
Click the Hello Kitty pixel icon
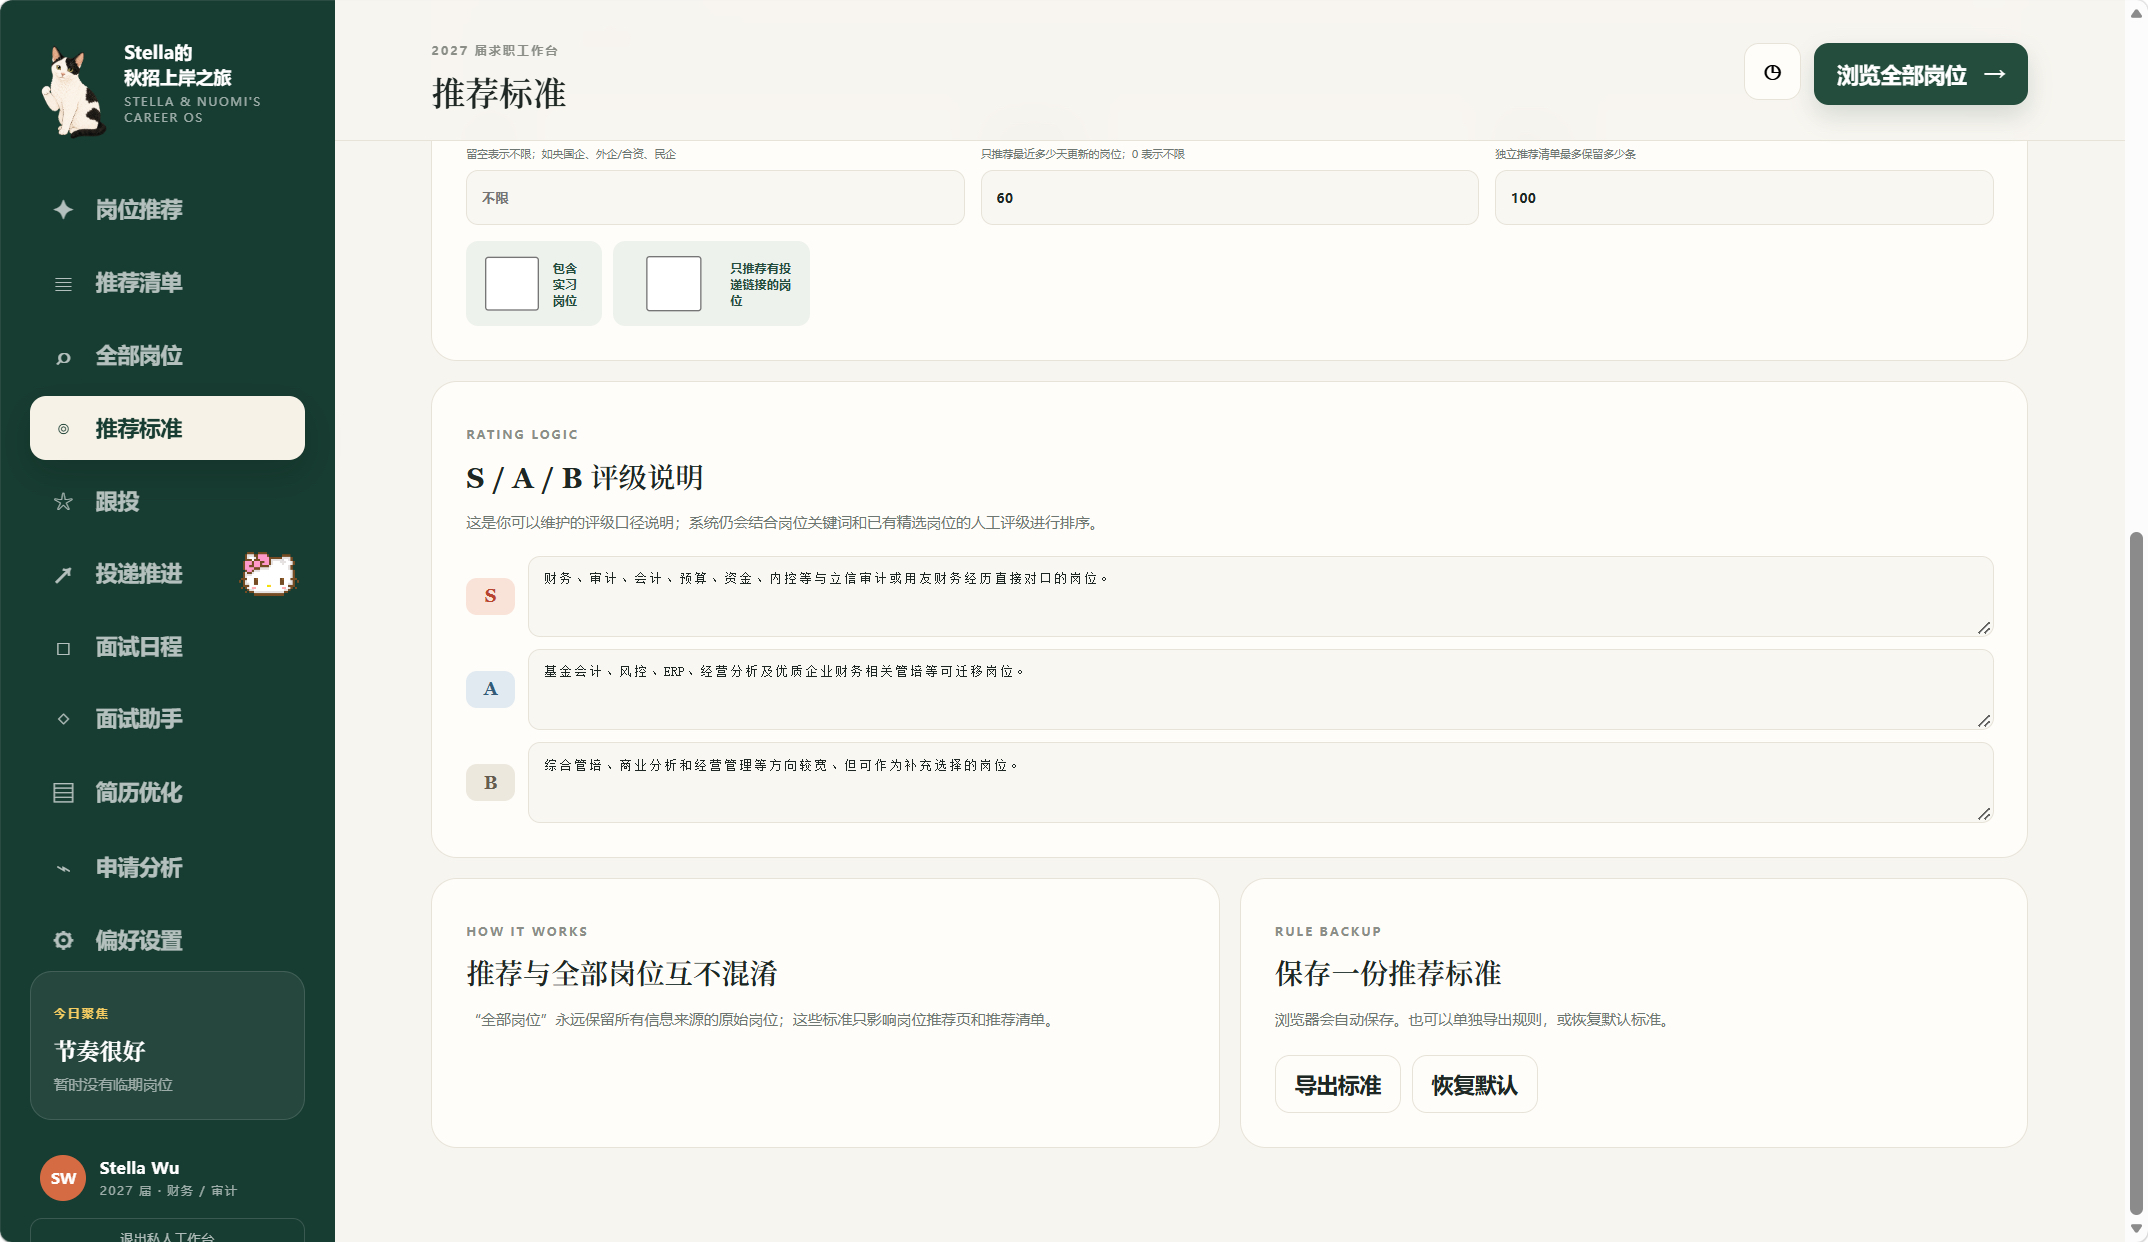(x=269, y=574)
